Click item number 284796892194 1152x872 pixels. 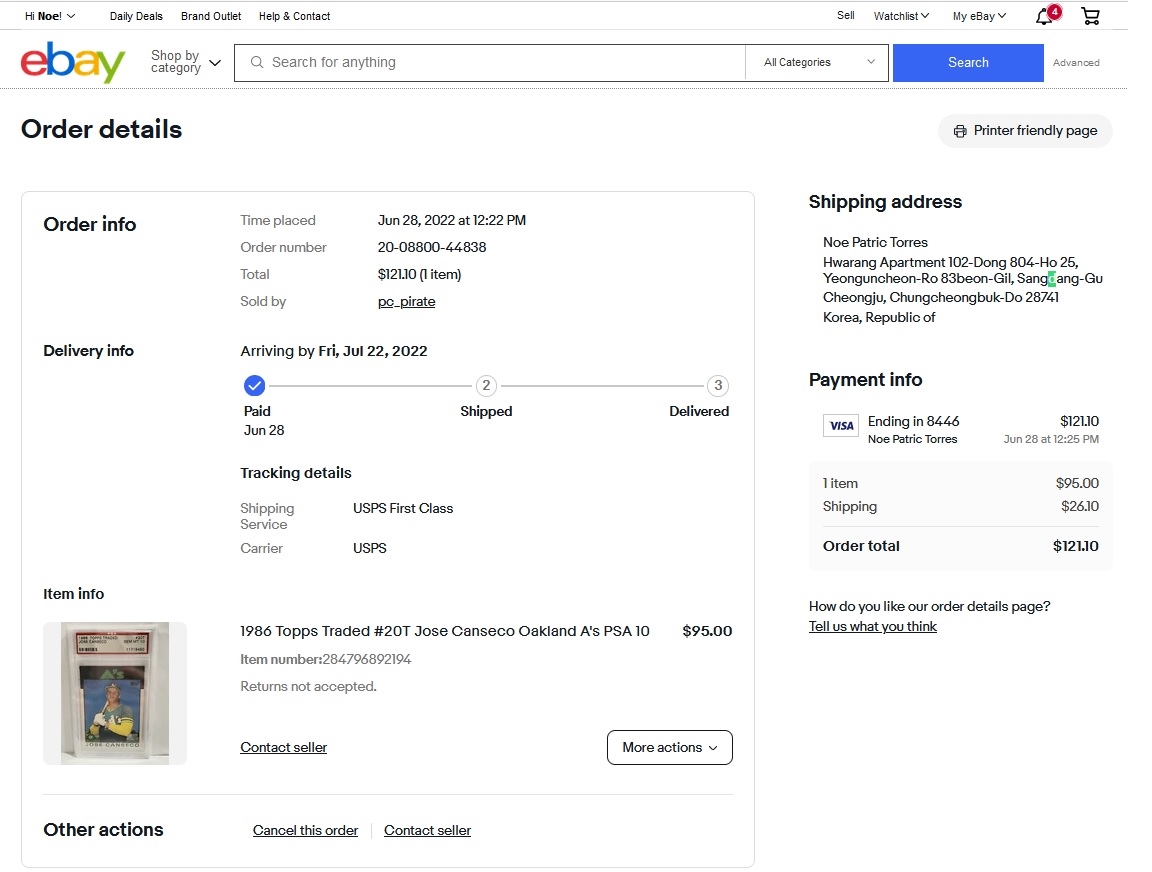pyautogui.click(x=367, y=660)
